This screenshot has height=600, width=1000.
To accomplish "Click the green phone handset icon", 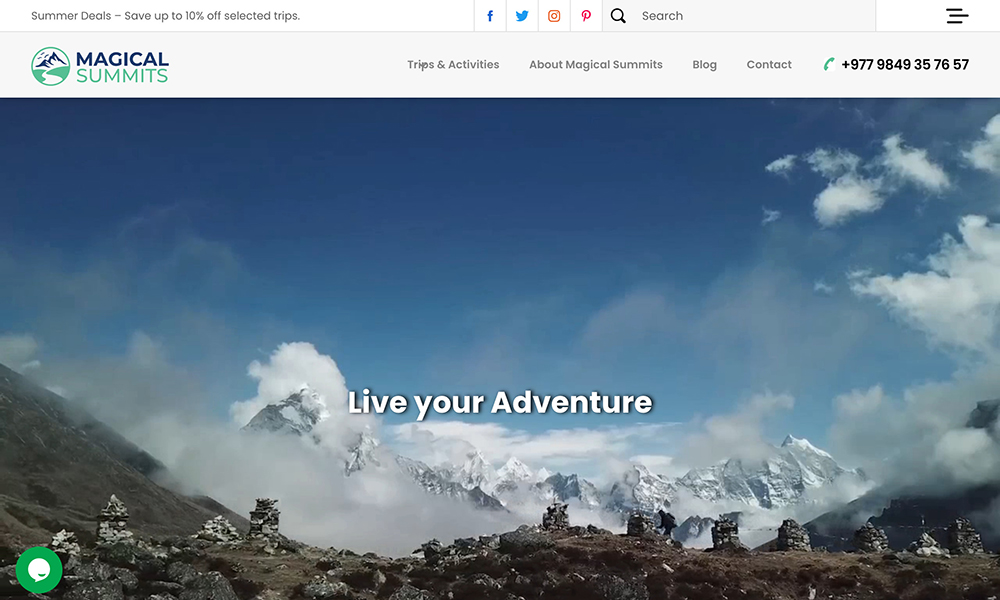I will click(829, 65).
